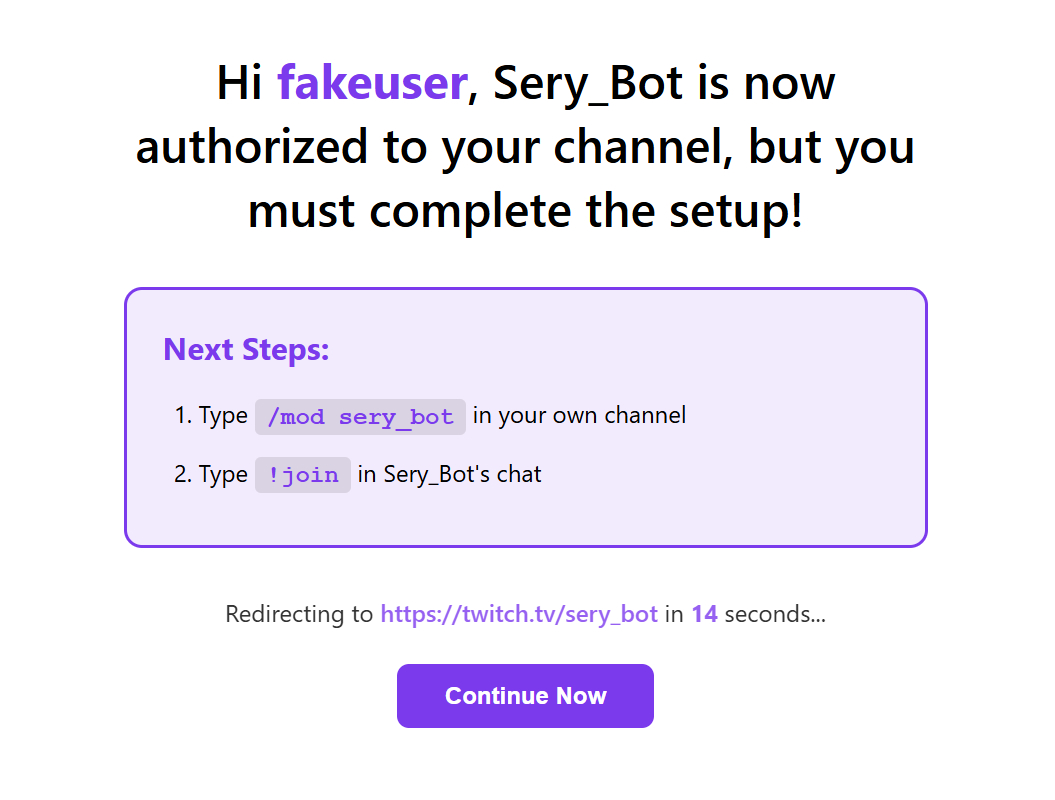
Task: Click the "Redirecting to" text
Action: click(x=299, y=614)
